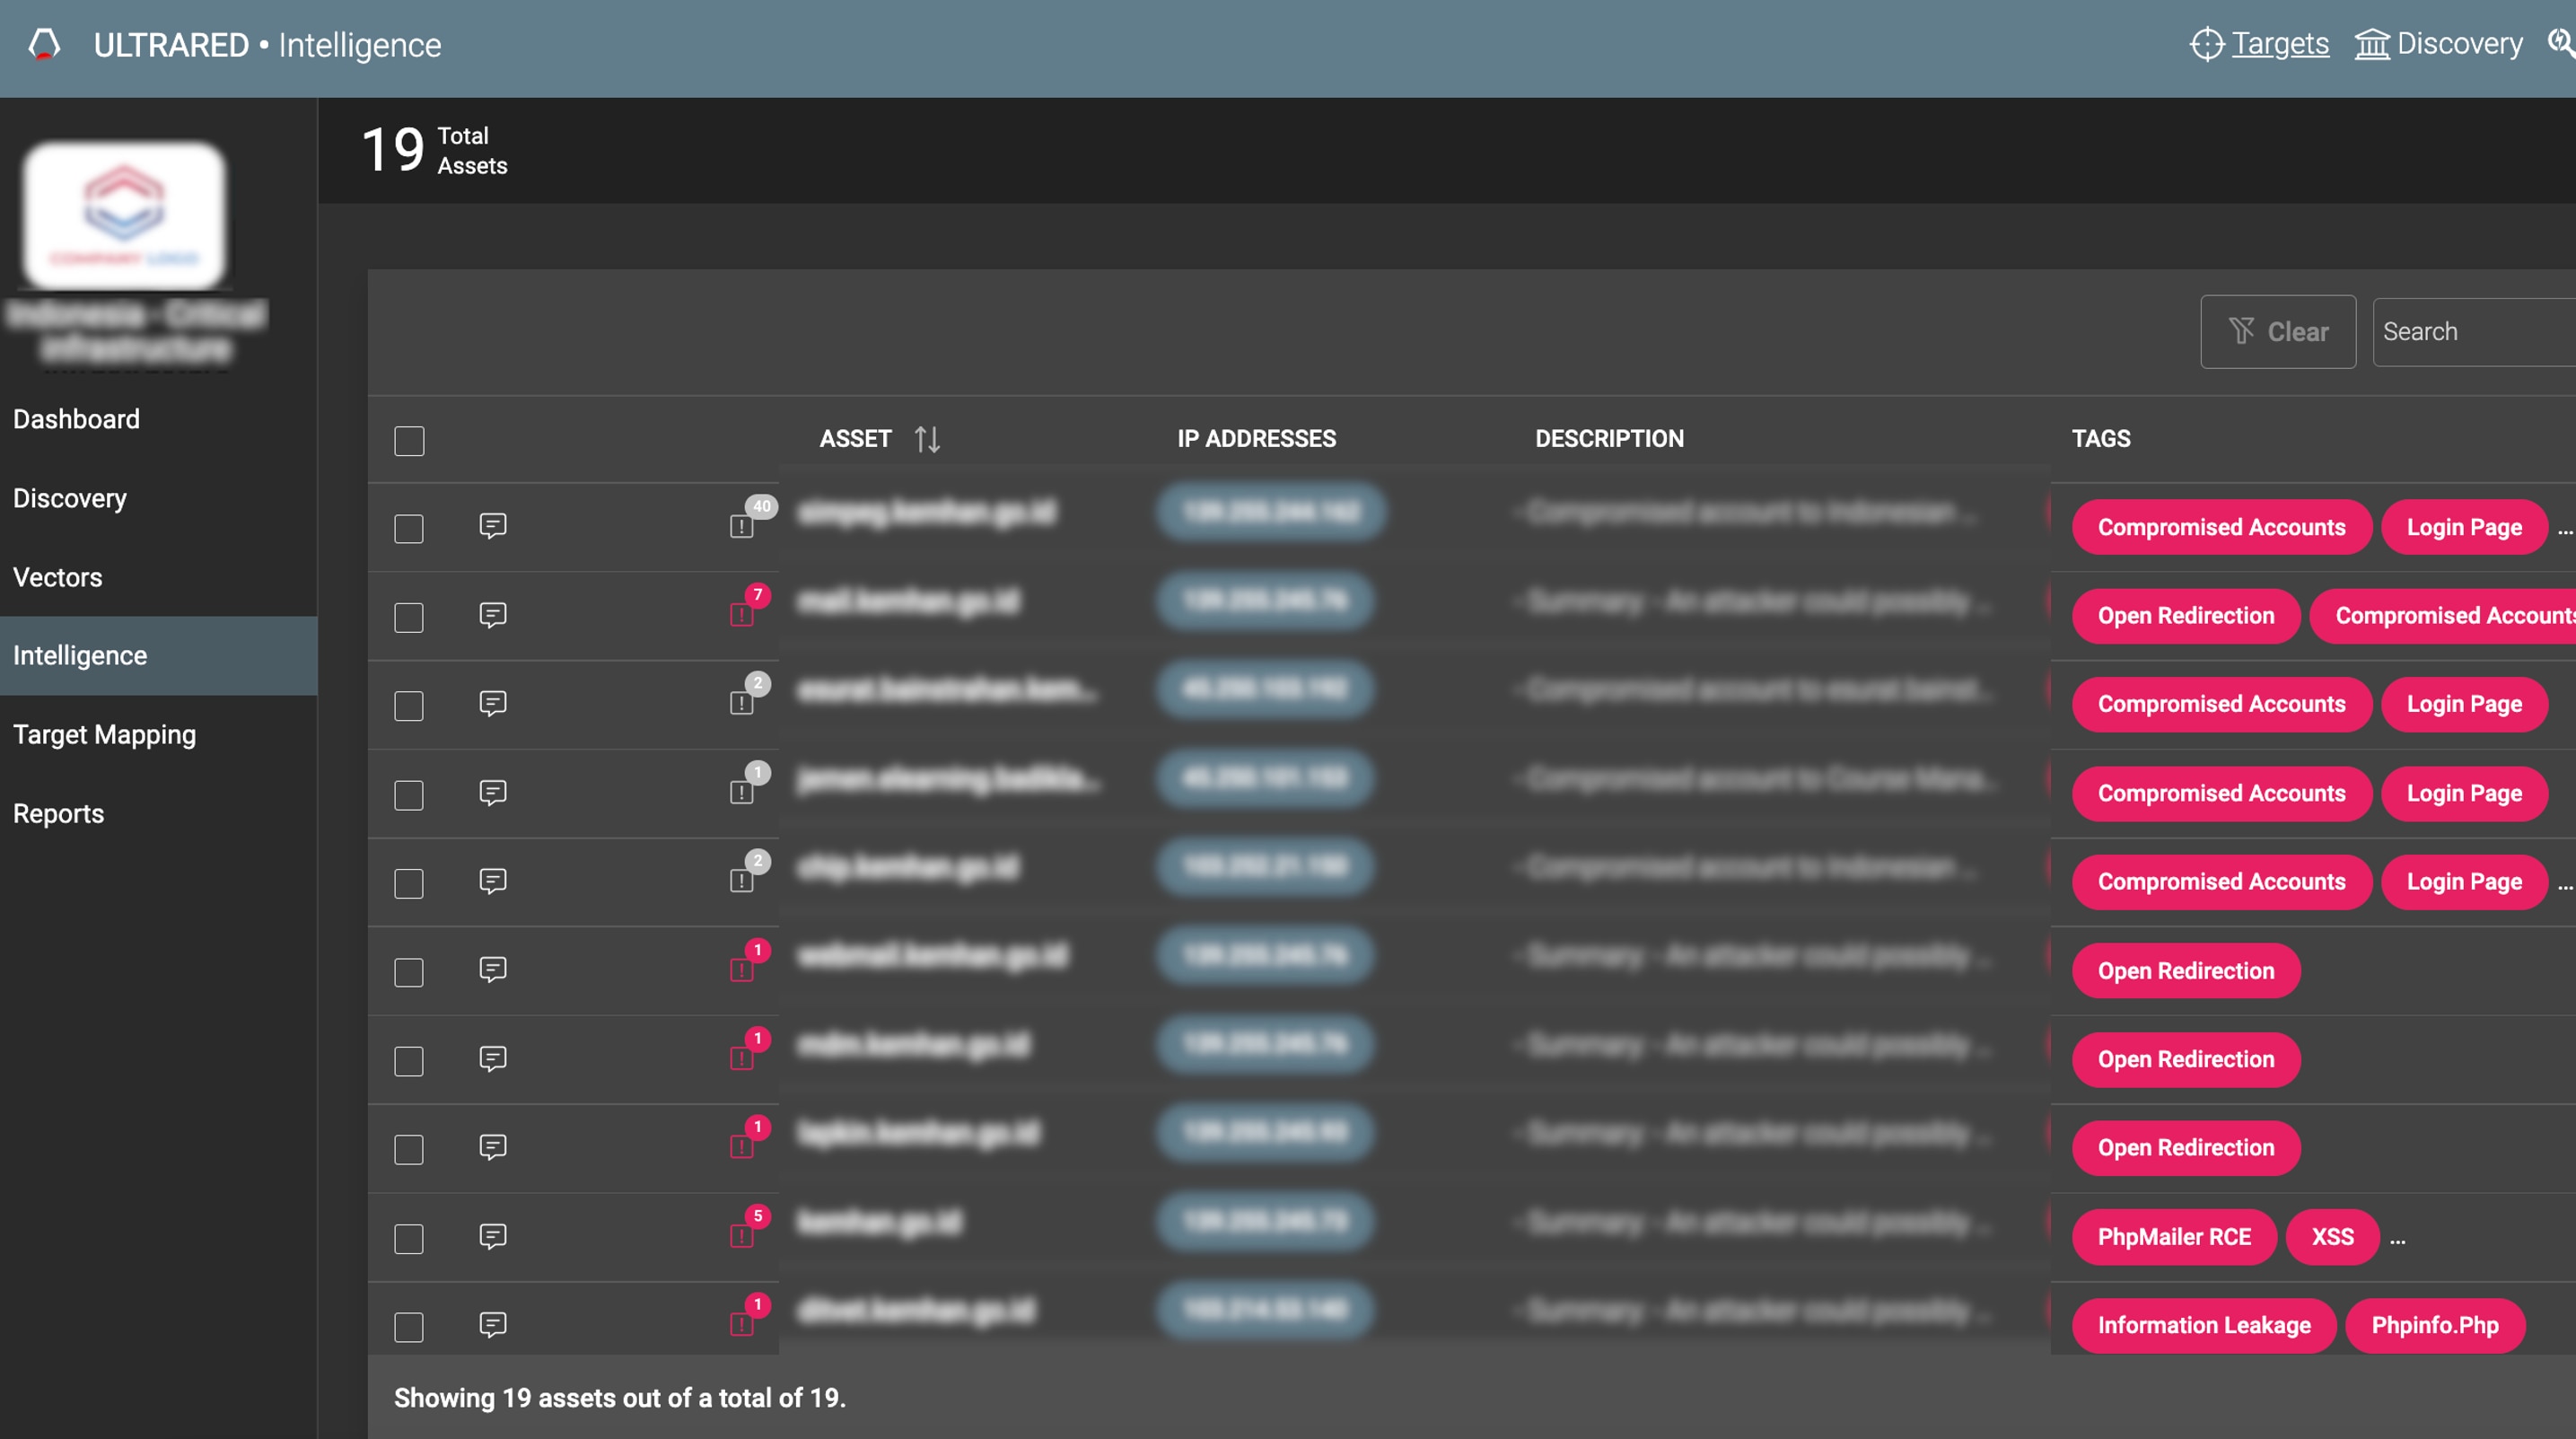Check the sixth row checkbox
The height and width of the screenshot is (1439, 2576).
tap(409, 972)
